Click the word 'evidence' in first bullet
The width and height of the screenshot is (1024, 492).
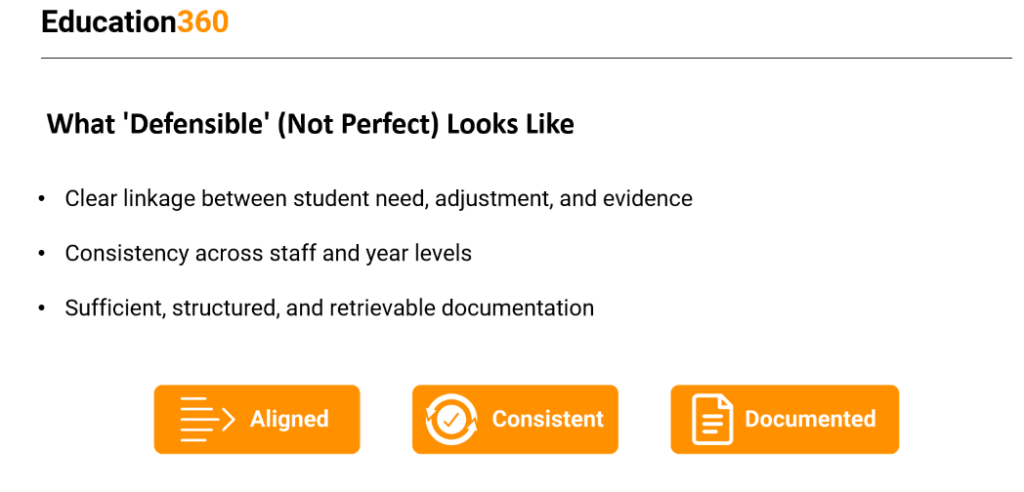coord(647,198)
